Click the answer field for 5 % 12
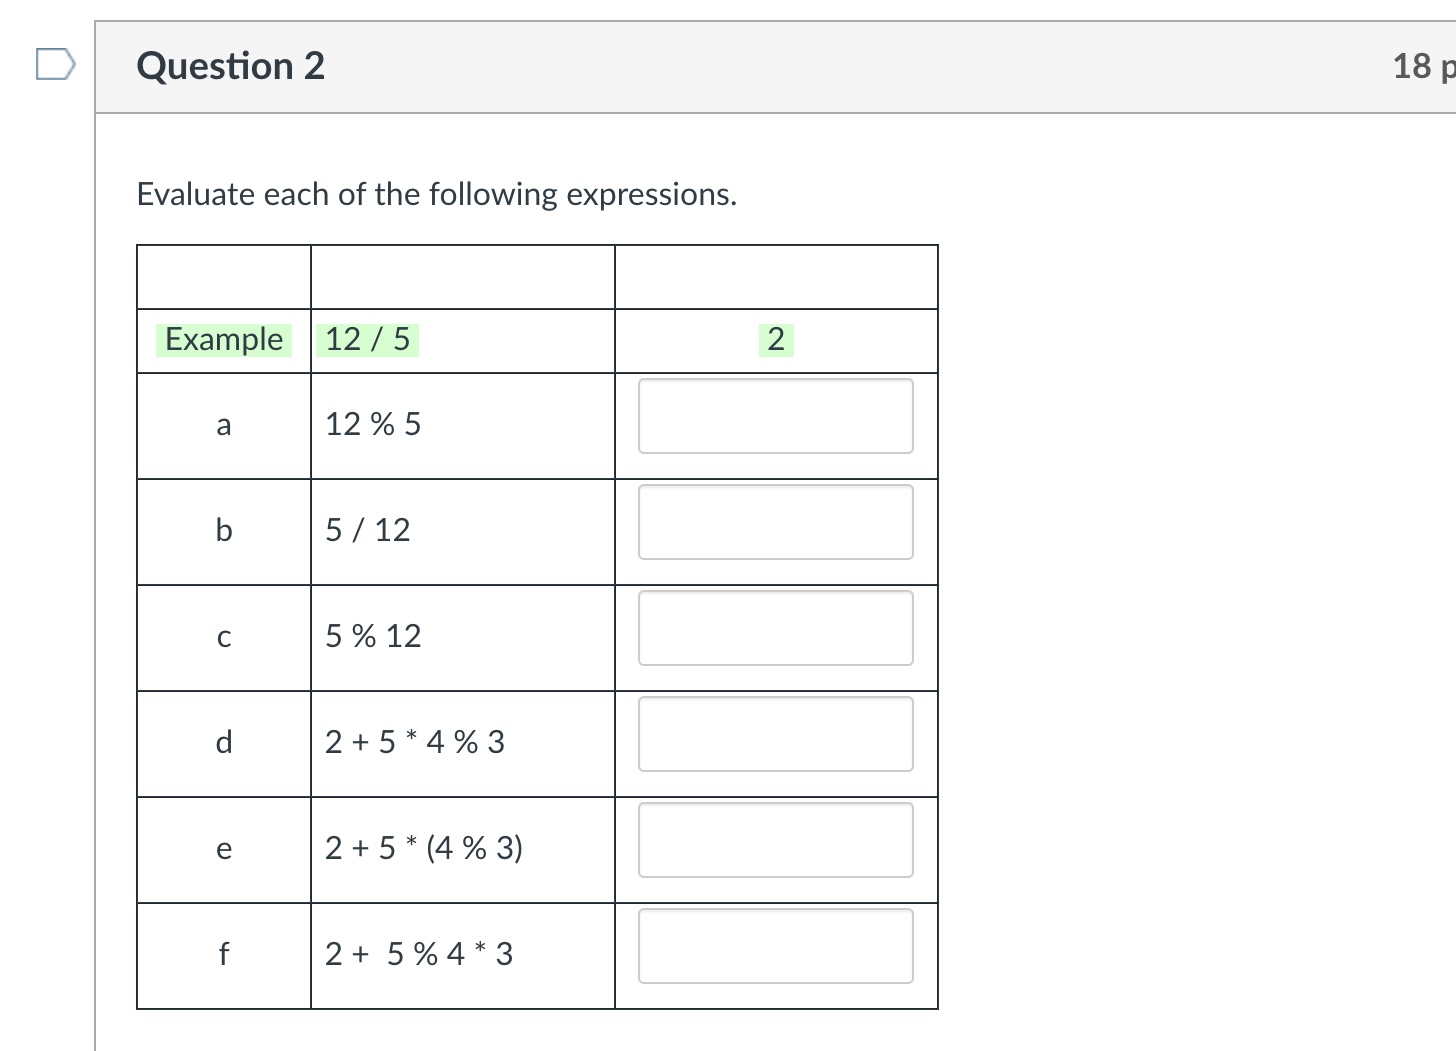The image size is (1456, 1051). [x=776, y=628]
